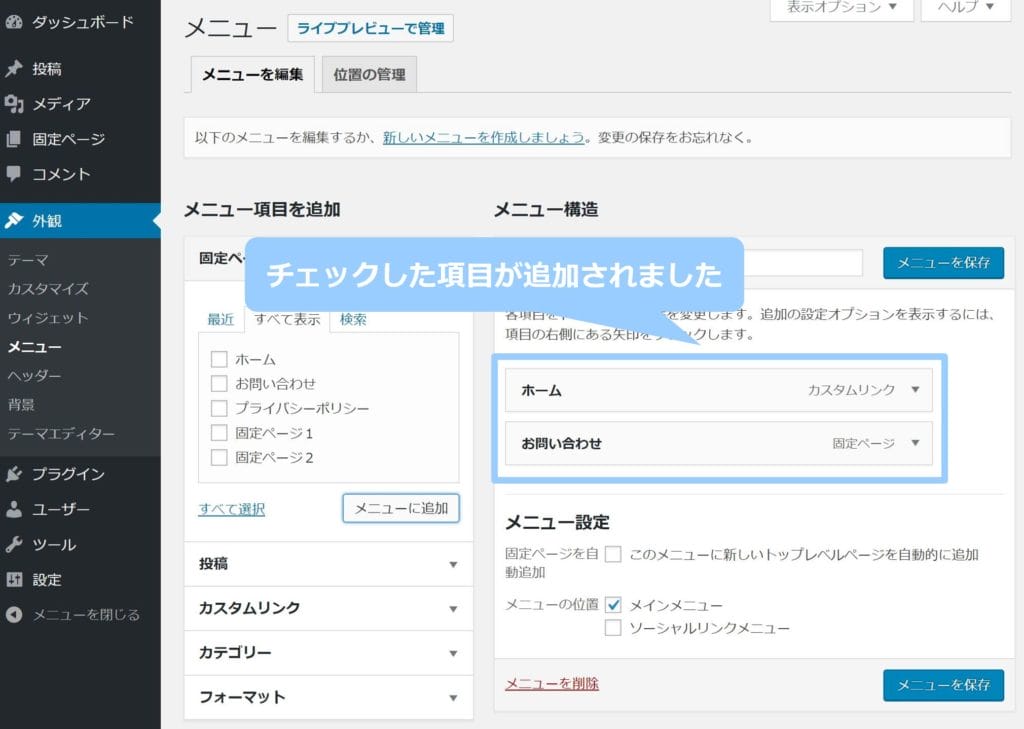Click the プラグイン plug icon

coord(14,474)
